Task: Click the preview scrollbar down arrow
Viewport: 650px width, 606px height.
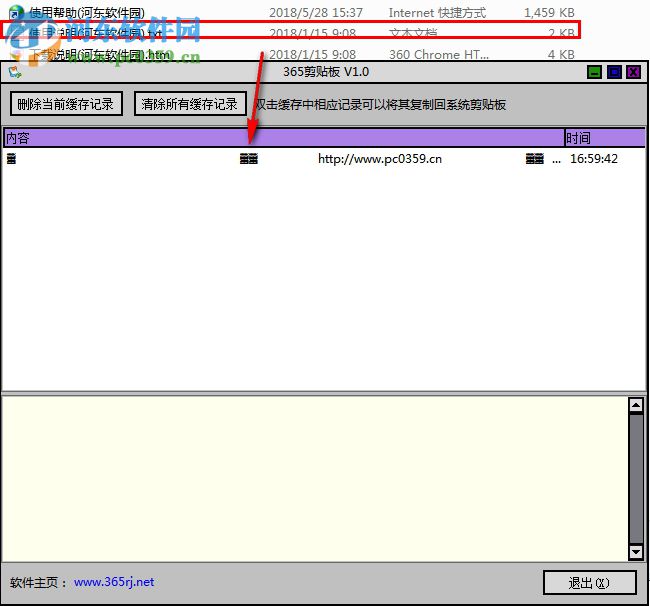Action: (636, 551)
